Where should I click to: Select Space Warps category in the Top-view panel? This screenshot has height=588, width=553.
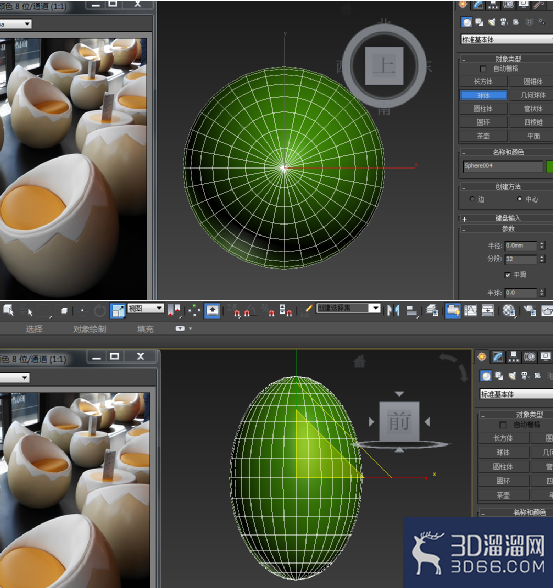pyautogui.click(x=529, y=22)
